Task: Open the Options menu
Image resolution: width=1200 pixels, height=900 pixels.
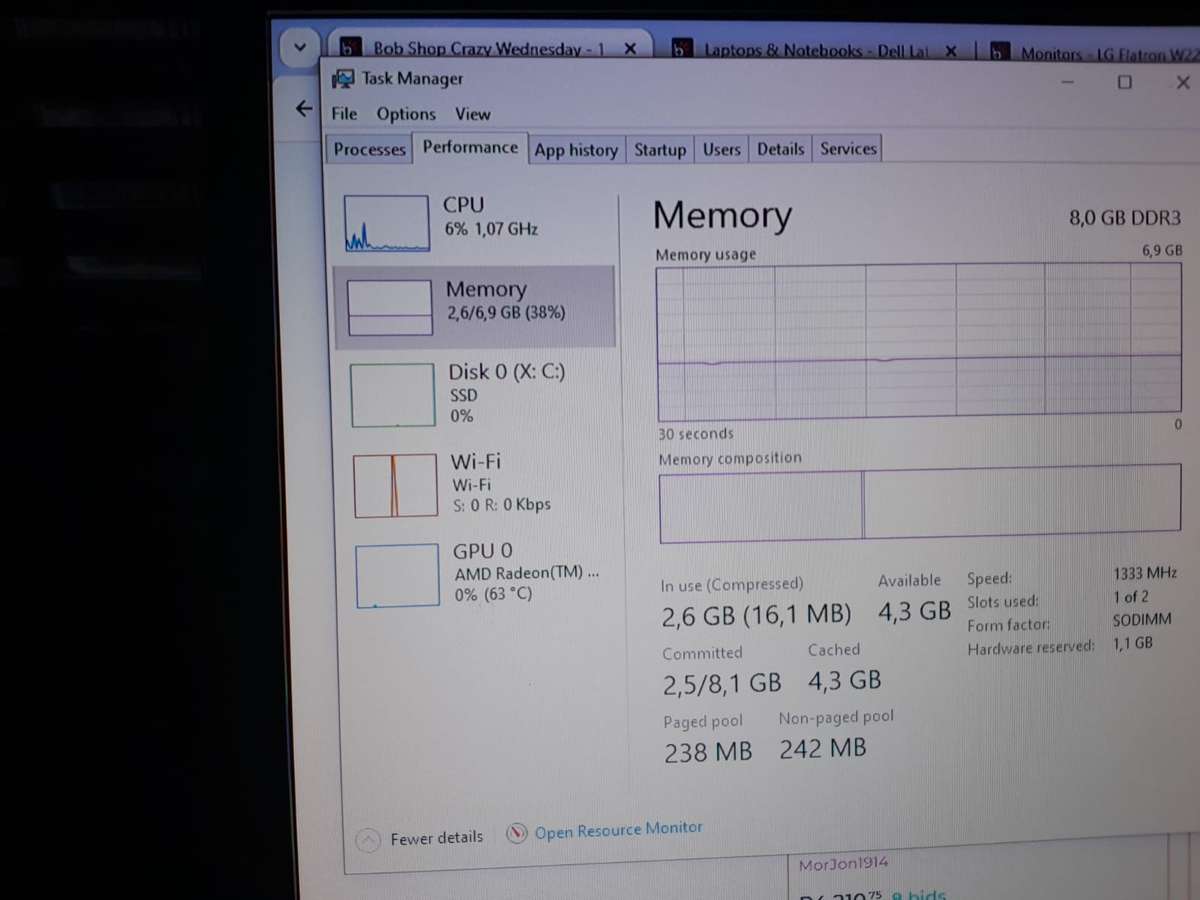Action: click(x=405, y=114)
